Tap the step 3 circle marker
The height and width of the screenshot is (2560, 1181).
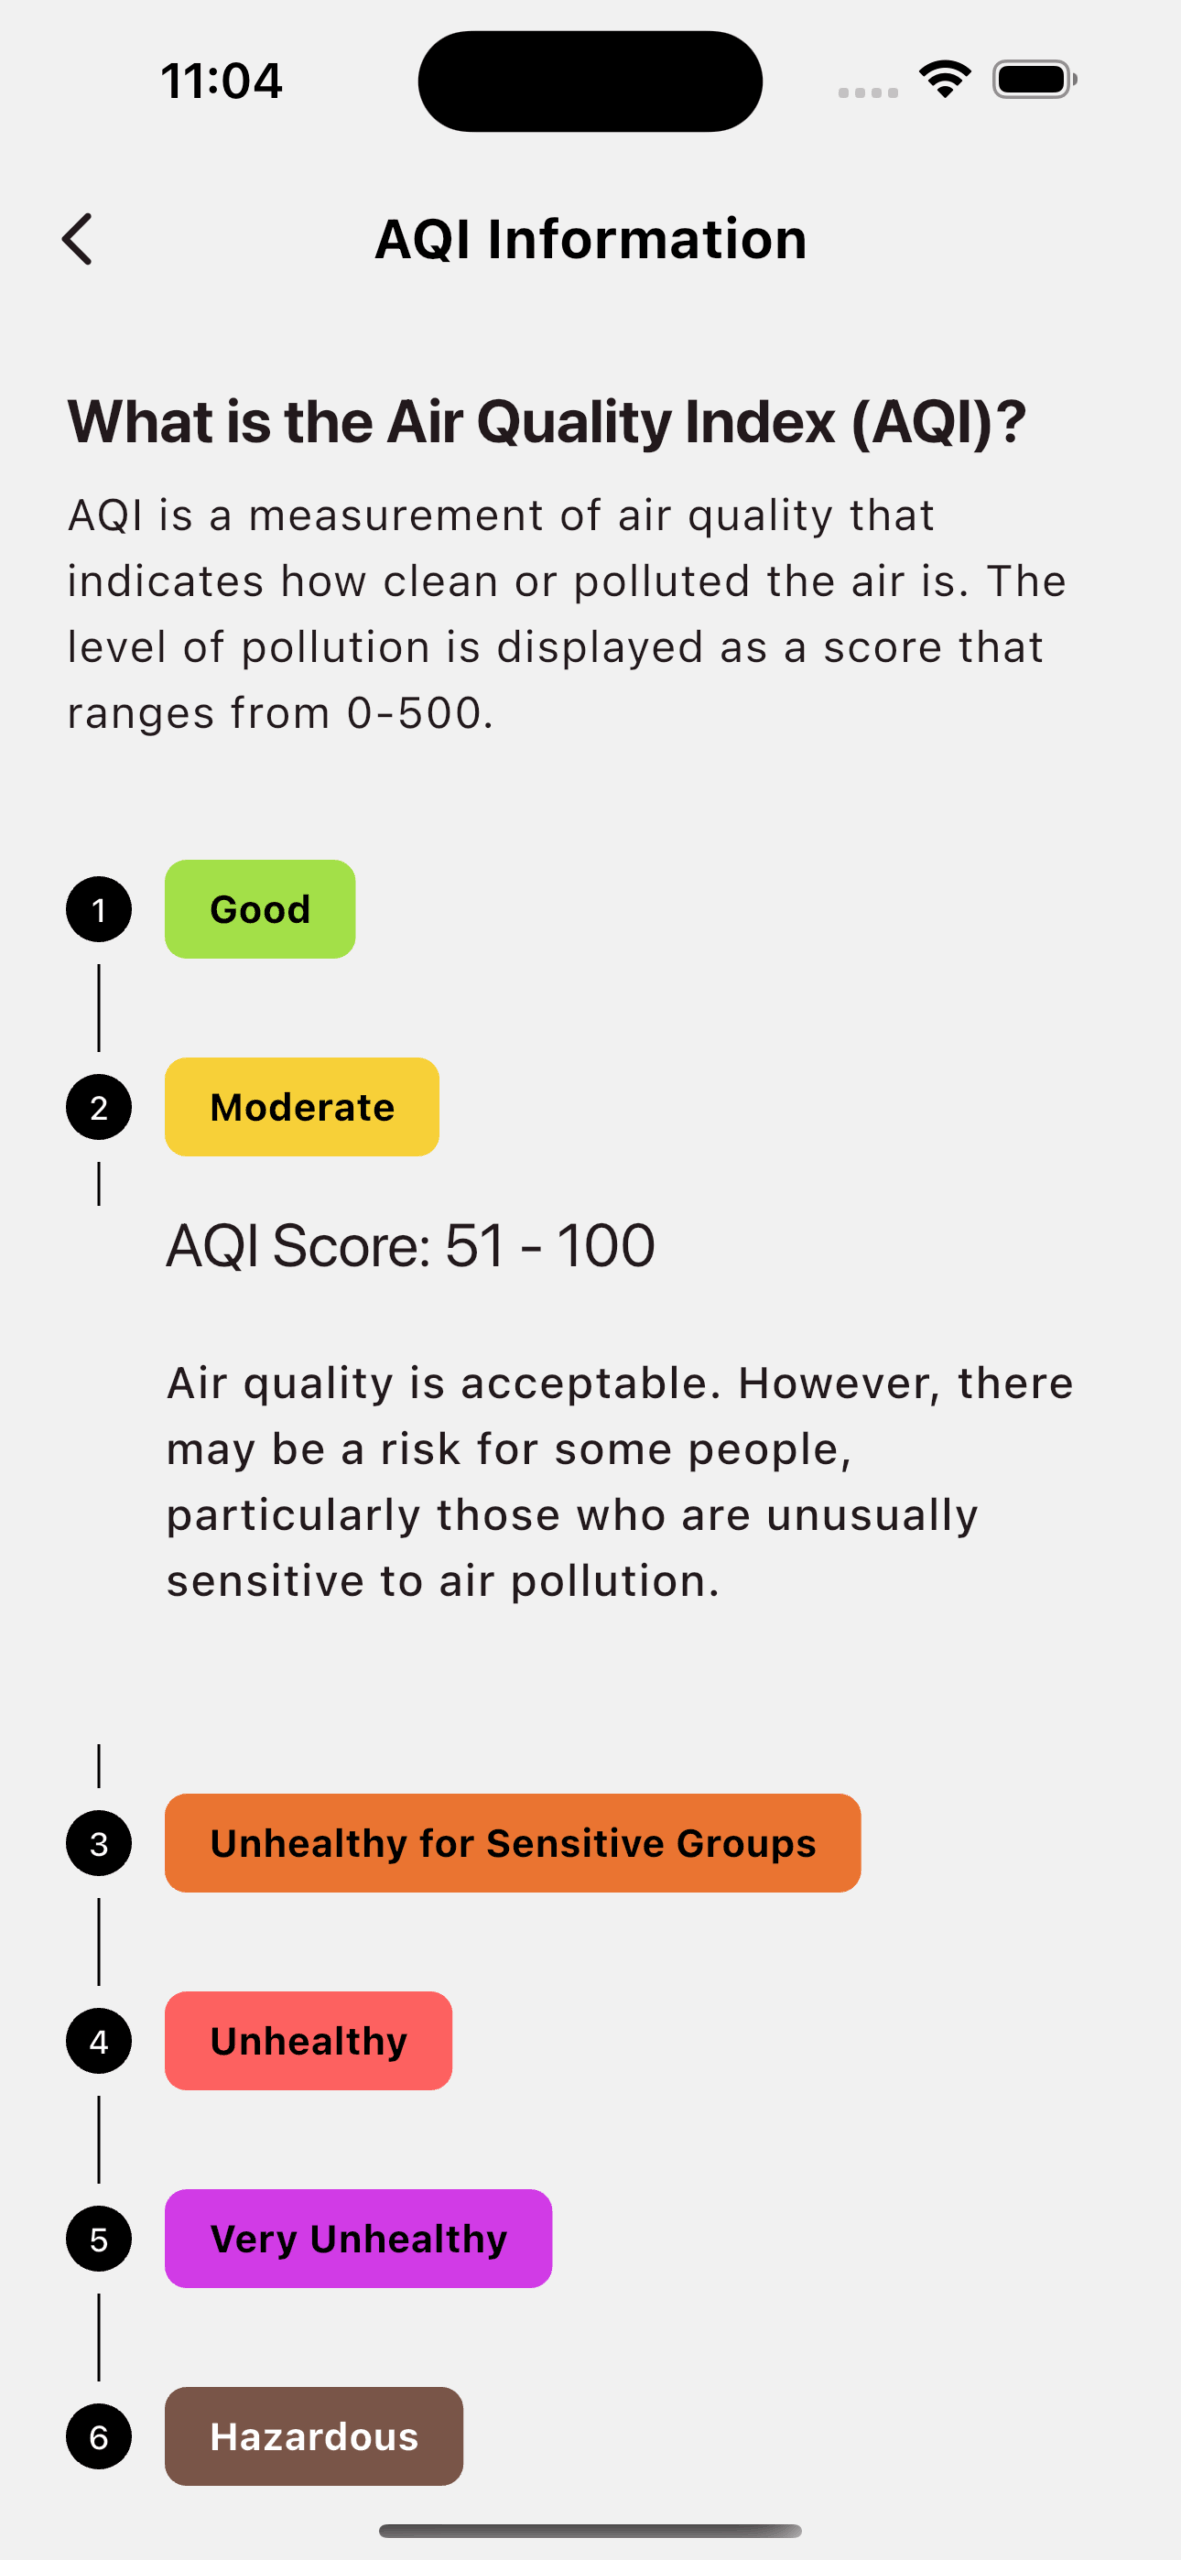(99, 1843)
